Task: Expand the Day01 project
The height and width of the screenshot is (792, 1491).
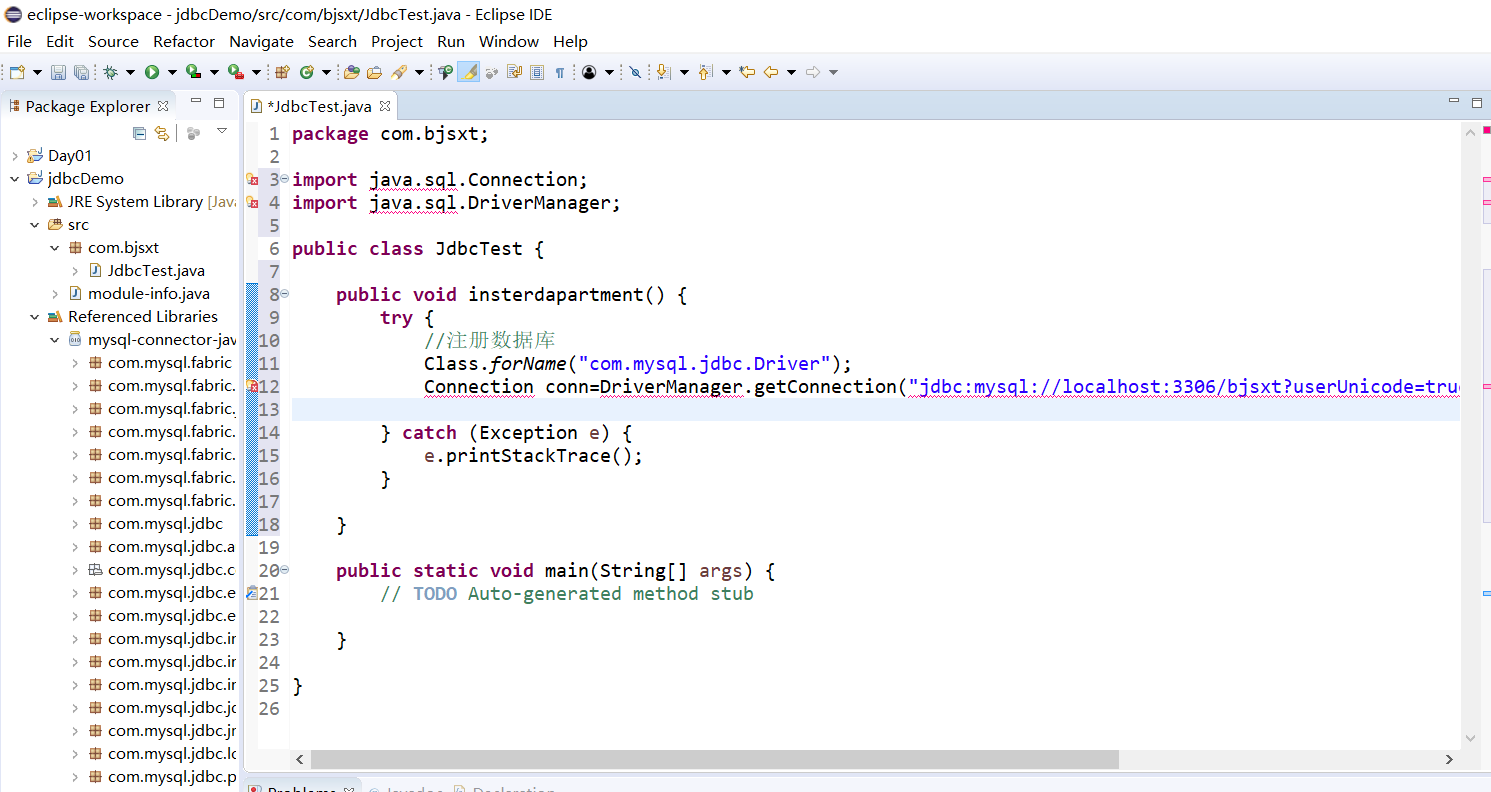Action: pyautogui.click(x=15, y=156)
